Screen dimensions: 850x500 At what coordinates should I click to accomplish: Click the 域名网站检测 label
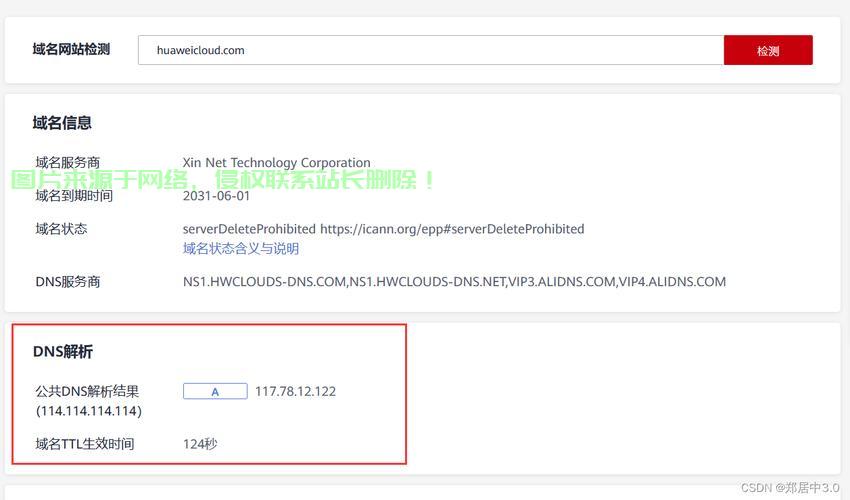(71, 50)
